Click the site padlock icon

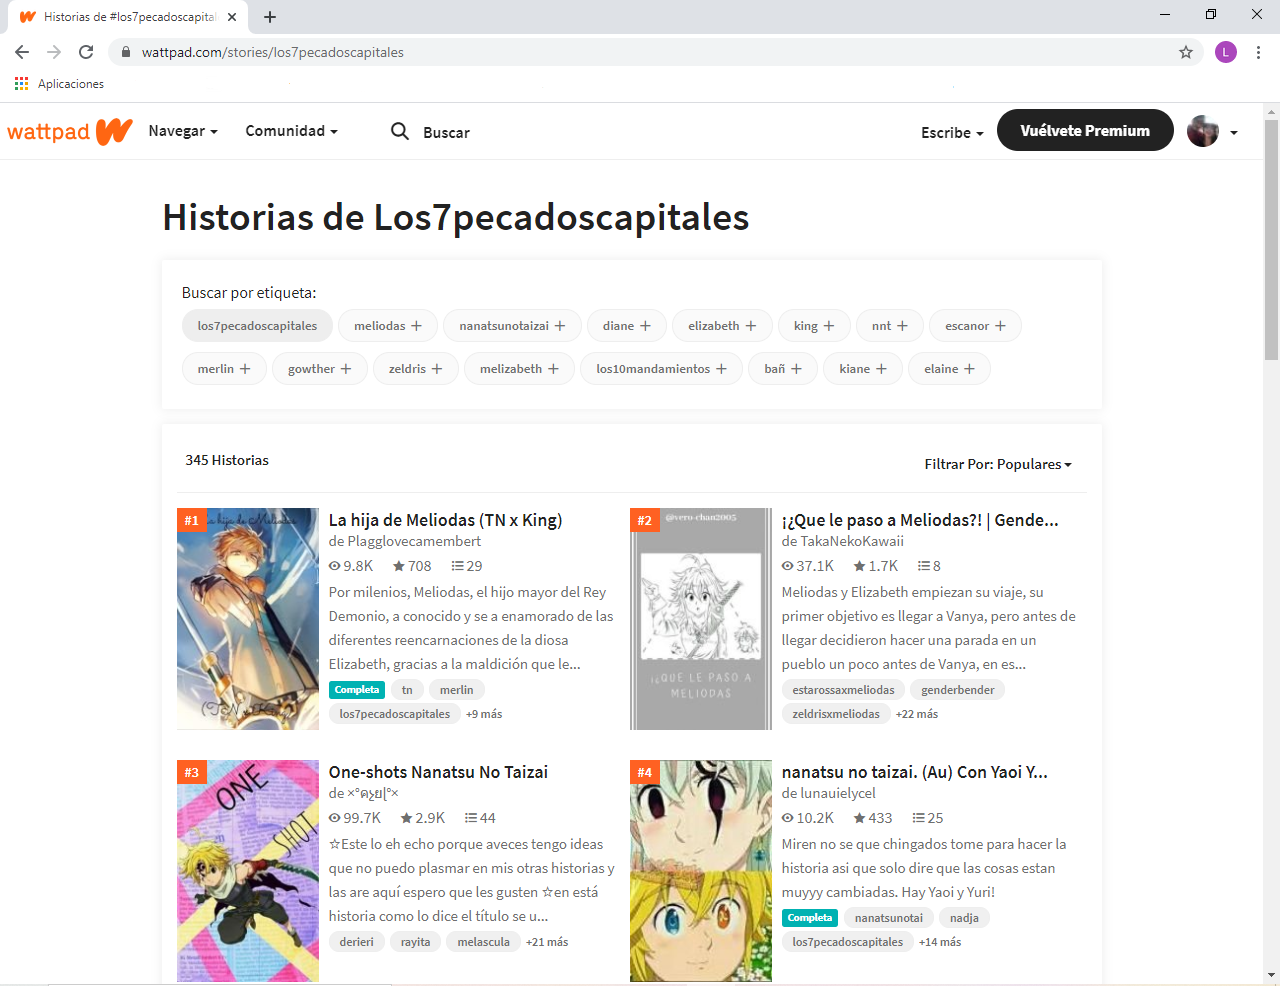(x=125, y=52)
